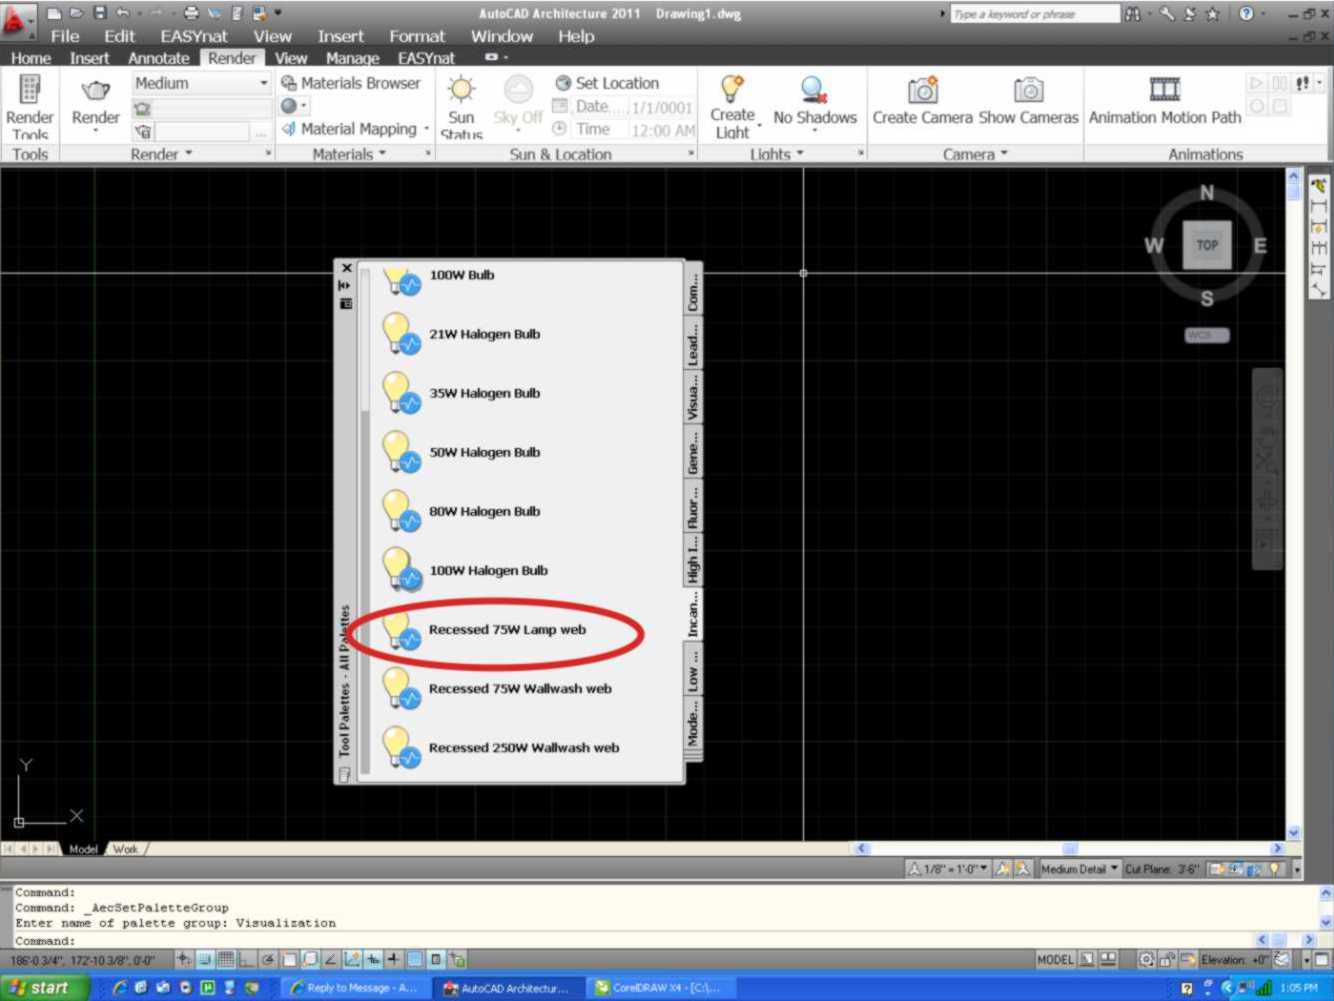Open the Format menu
The width and height of the screenshot is (1334, 1001).
click(x=417, y=36)
